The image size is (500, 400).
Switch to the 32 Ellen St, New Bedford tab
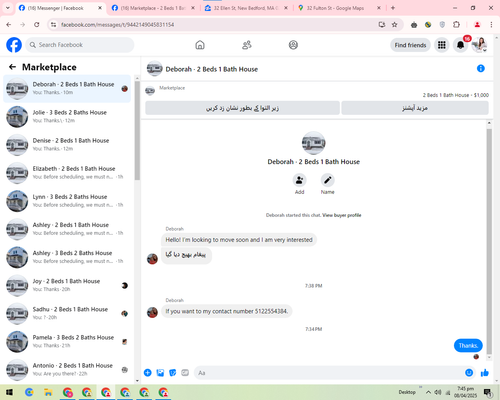[246, 8]
